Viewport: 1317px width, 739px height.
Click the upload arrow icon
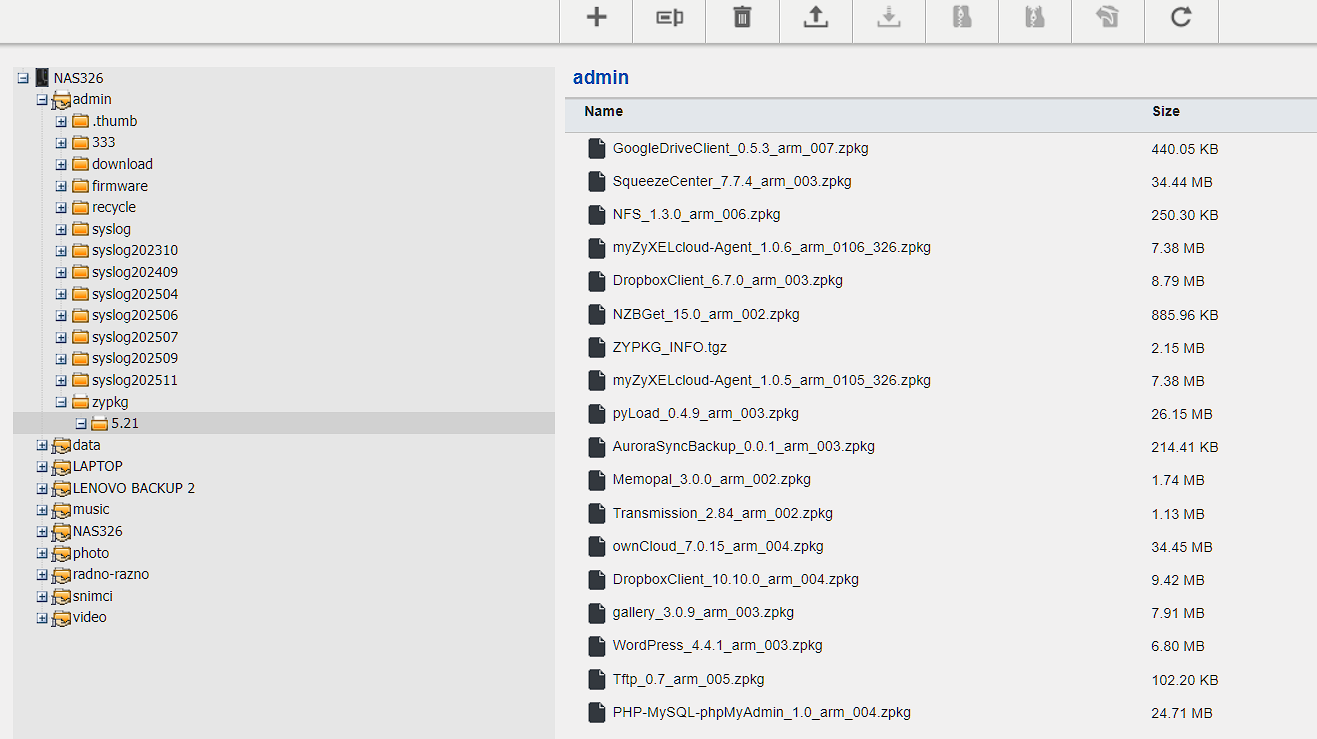[816, 17]
